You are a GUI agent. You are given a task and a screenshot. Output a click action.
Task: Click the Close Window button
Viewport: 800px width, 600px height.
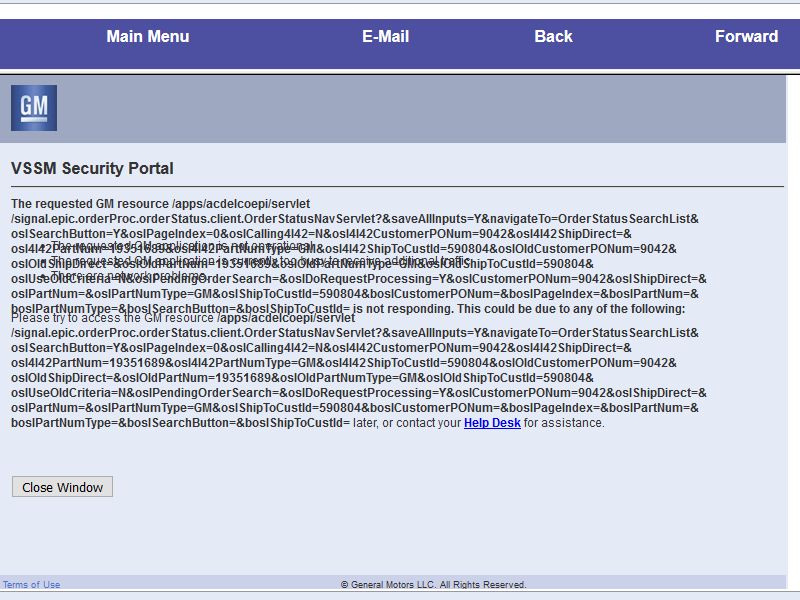point(62,487)
